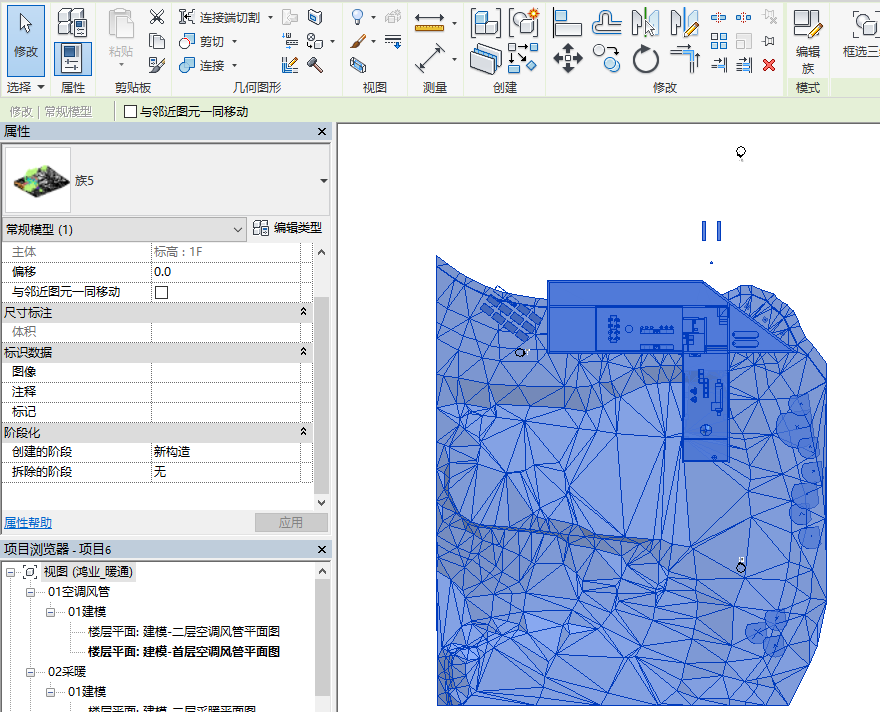
Task: Click the Hide in View lightbulb icon
Action: [x=358, y=17]
